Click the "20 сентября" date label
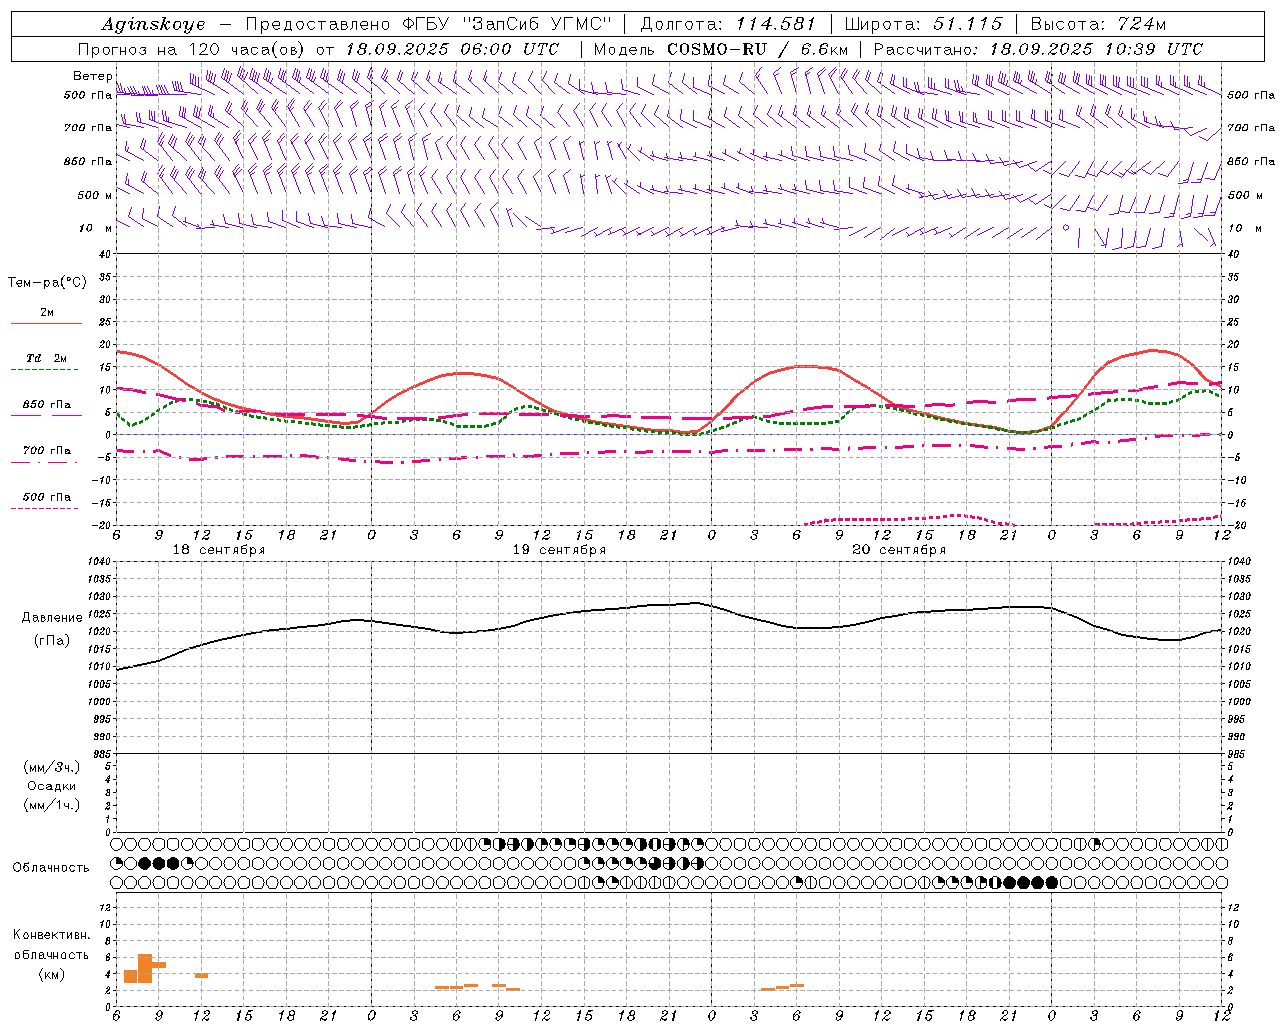Screen dimensions: 1280x1024 [x=899, y=550]
